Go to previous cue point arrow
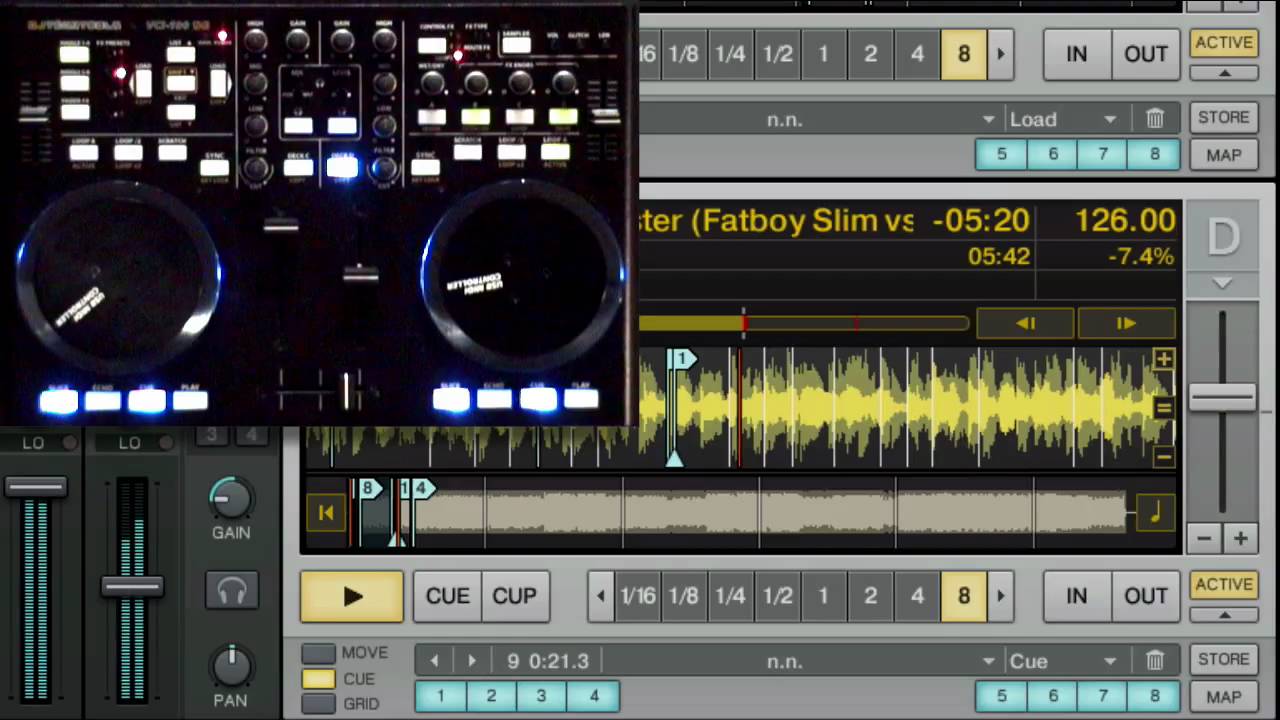 pyautogui.click(x=434, y=661)
